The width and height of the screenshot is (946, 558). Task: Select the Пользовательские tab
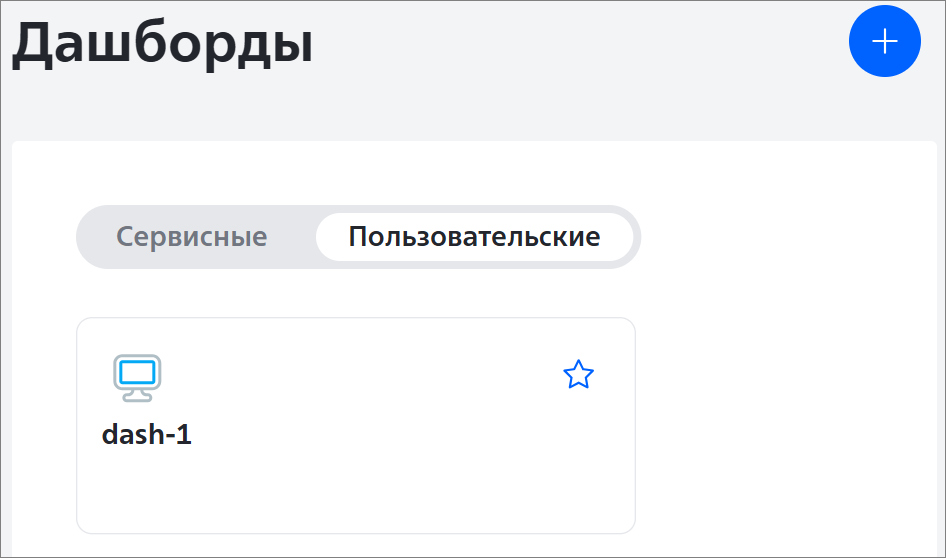pos(474,236)
